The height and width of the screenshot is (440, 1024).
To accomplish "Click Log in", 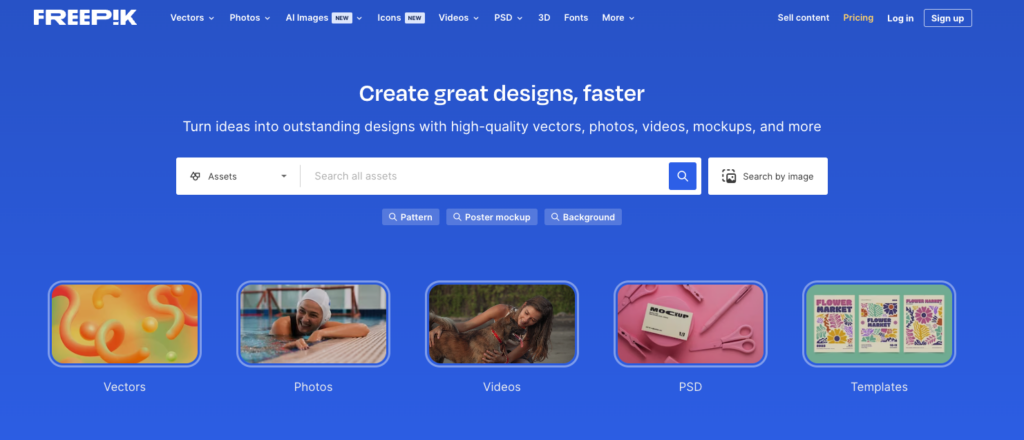I will [x=900, y=18].
